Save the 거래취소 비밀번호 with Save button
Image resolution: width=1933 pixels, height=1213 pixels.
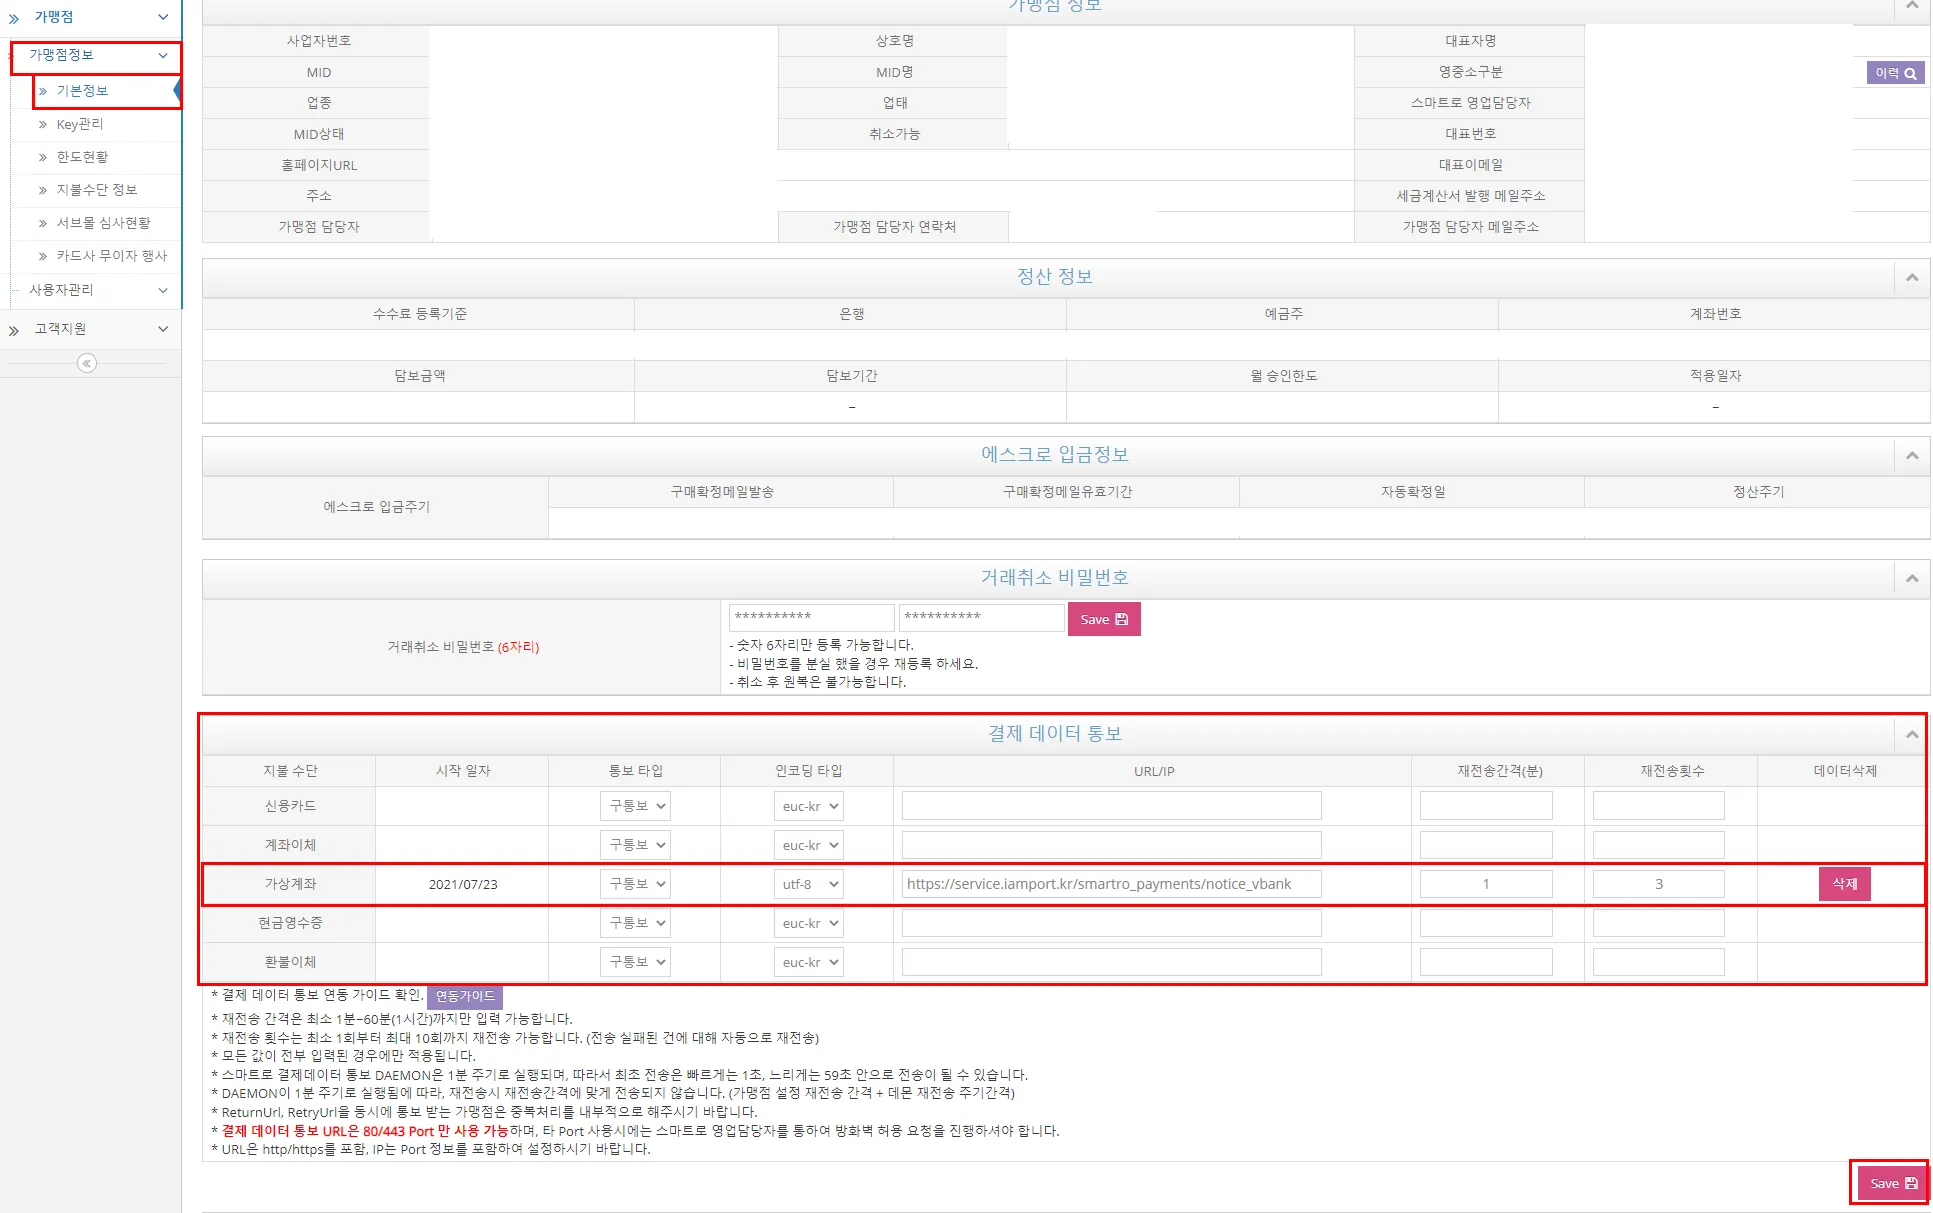coord(1103,619)
